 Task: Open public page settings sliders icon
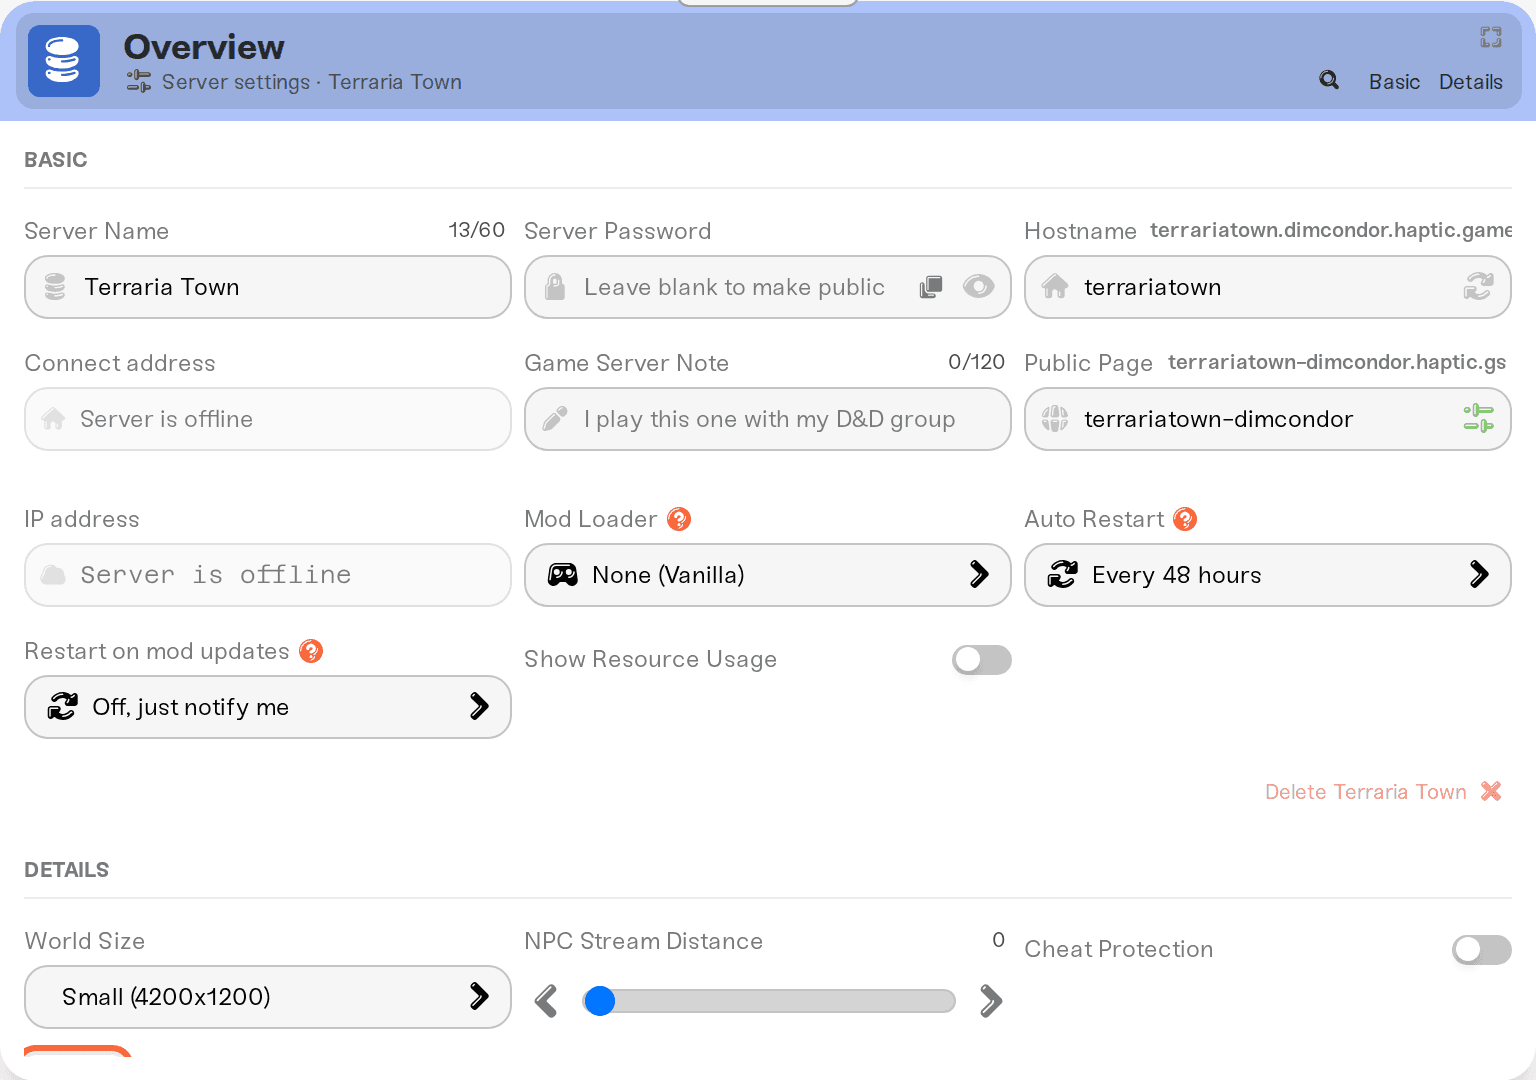(x=1479, y=419)
